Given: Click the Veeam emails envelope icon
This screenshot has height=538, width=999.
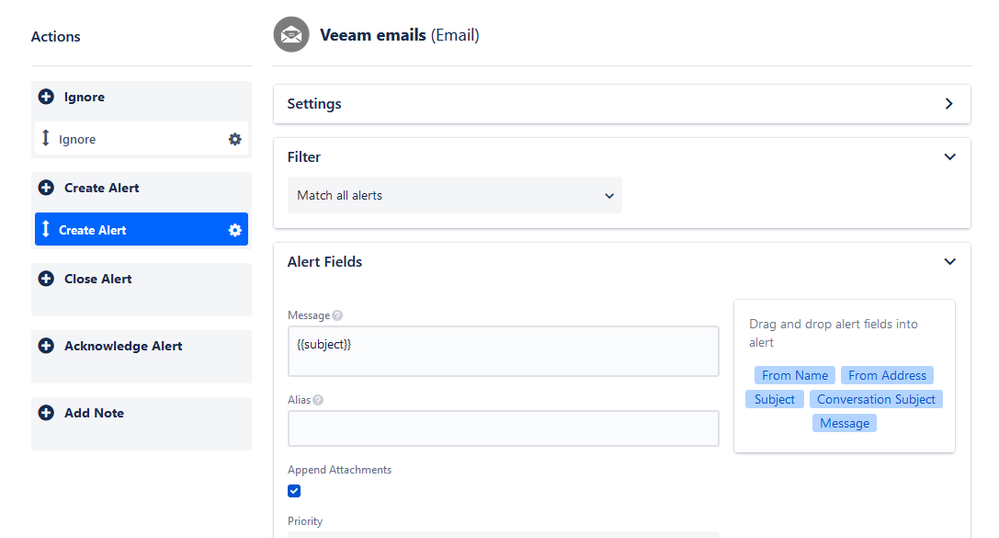Looking at the screenshot, I should point(291,34).
